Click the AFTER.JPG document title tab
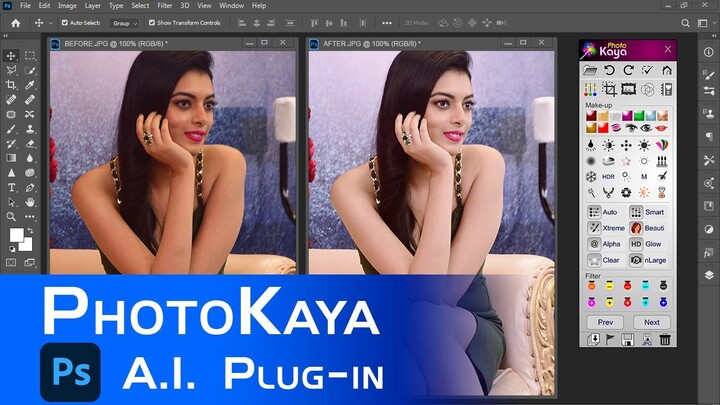This screenshot has height=405, width=720. tap(372, 43)
